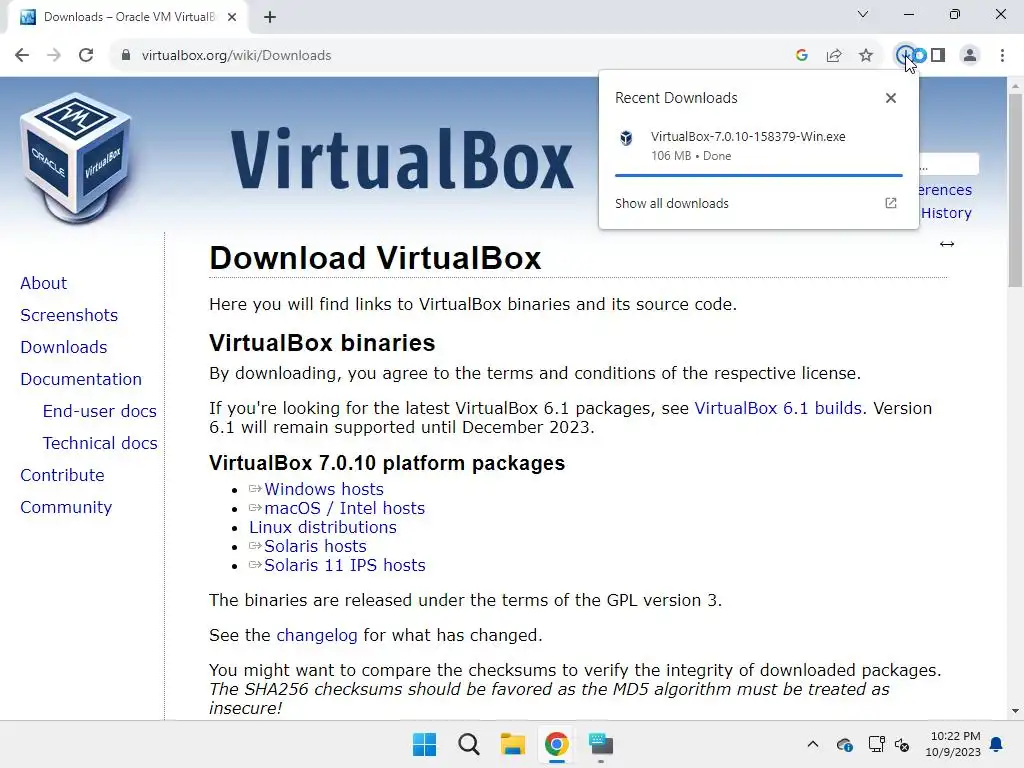This screenshot has width=1024, height=768.
Task: Open Community in the sidebar
Action: [x=66, y=507]
